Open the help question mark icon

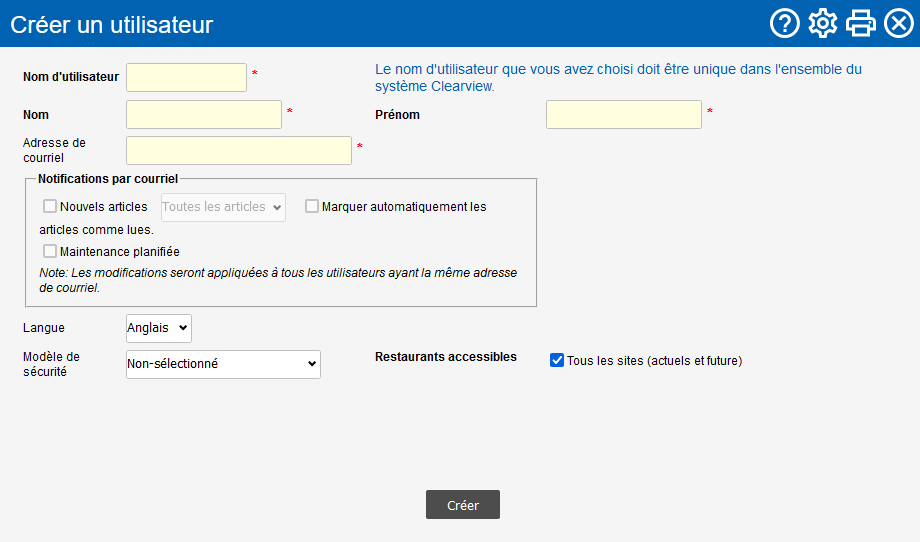pos(784,24)
